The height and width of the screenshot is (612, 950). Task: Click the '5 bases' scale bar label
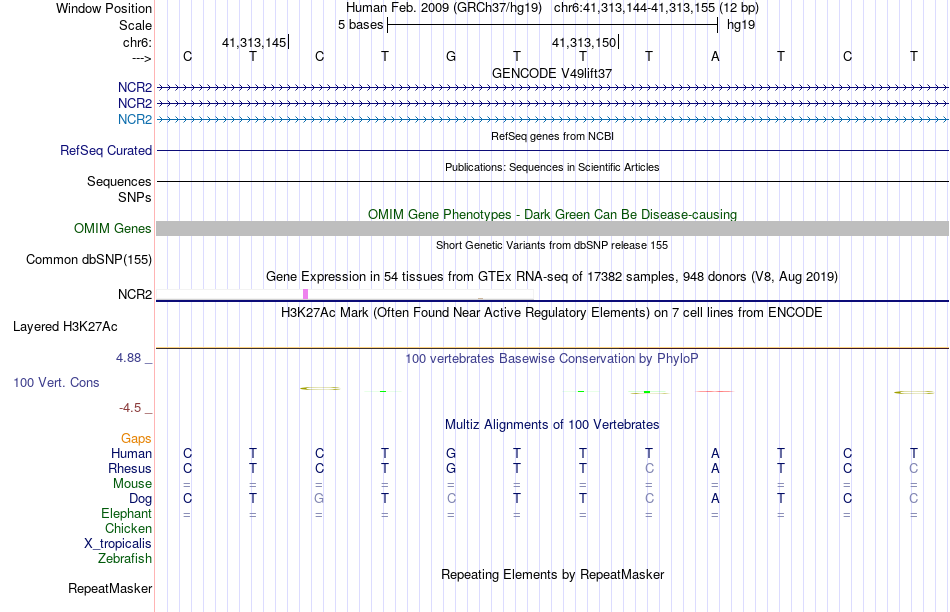click(360, 25)
